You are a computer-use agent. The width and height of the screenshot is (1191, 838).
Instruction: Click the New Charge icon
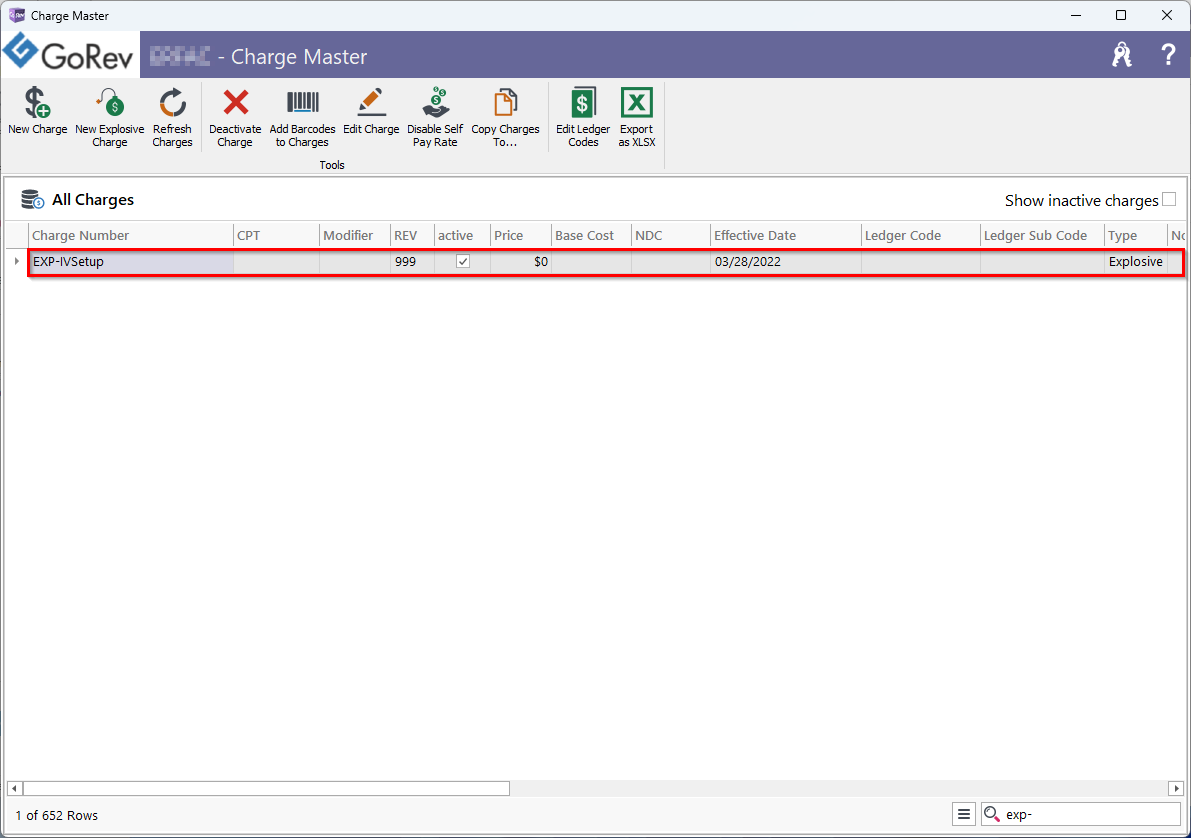pyautogui.click(x=37, y=103)
